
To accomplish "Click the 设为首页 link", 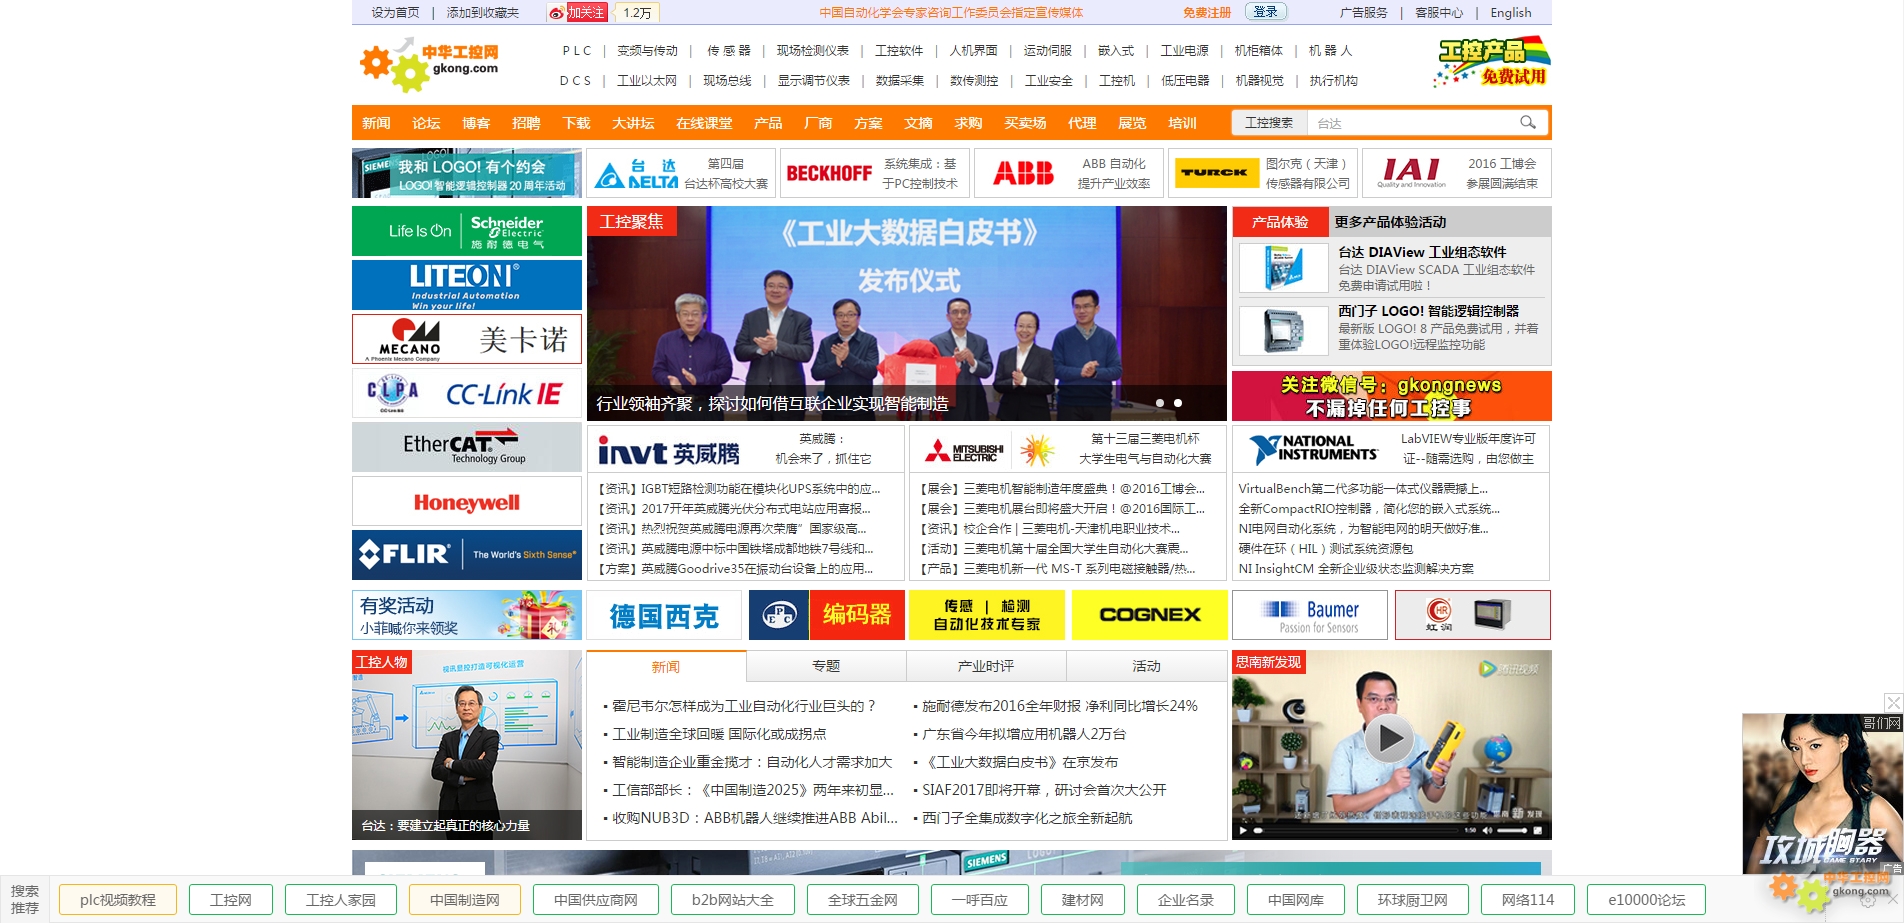I will click(395, 13).
